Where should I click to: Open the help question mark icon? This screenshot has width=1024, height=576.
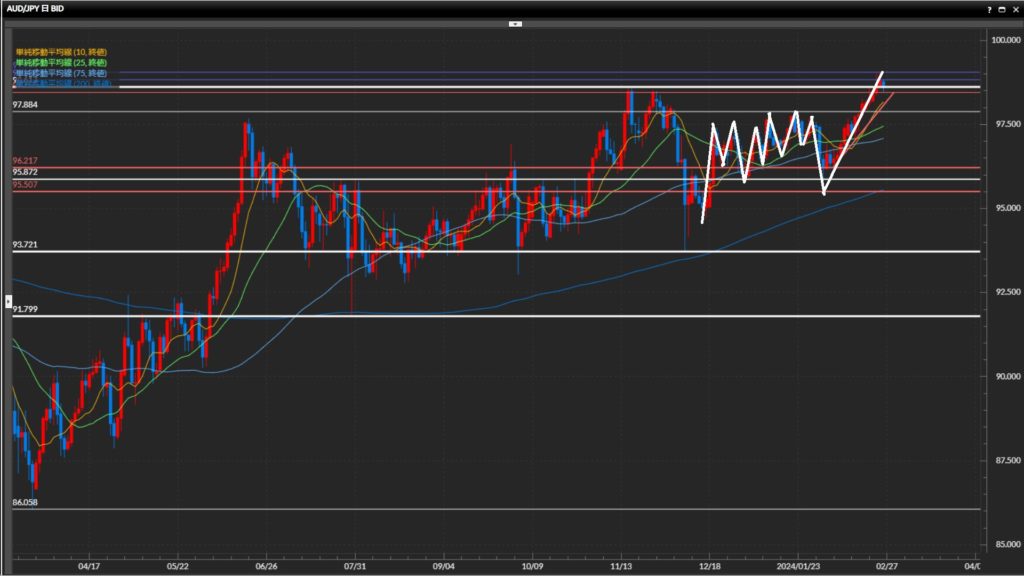tap(989, 8)
